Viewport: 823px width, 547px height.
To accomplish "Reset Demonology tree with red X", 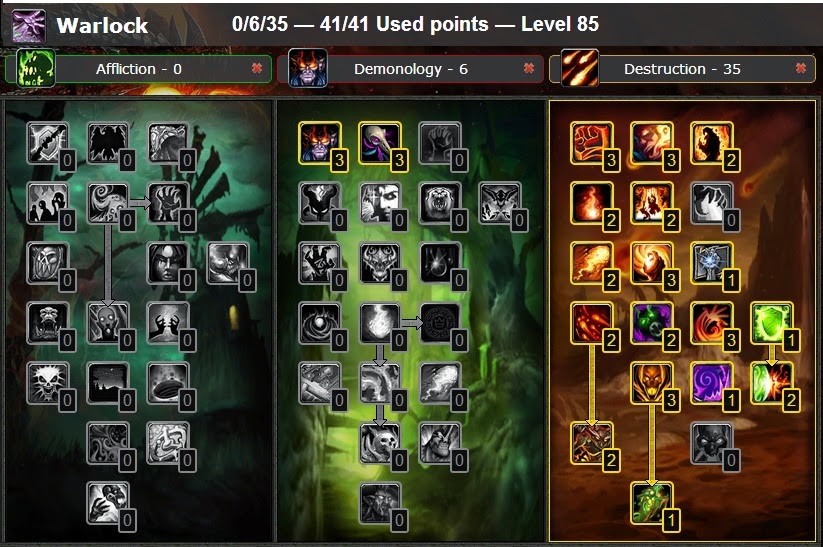I will coord(529,68).
